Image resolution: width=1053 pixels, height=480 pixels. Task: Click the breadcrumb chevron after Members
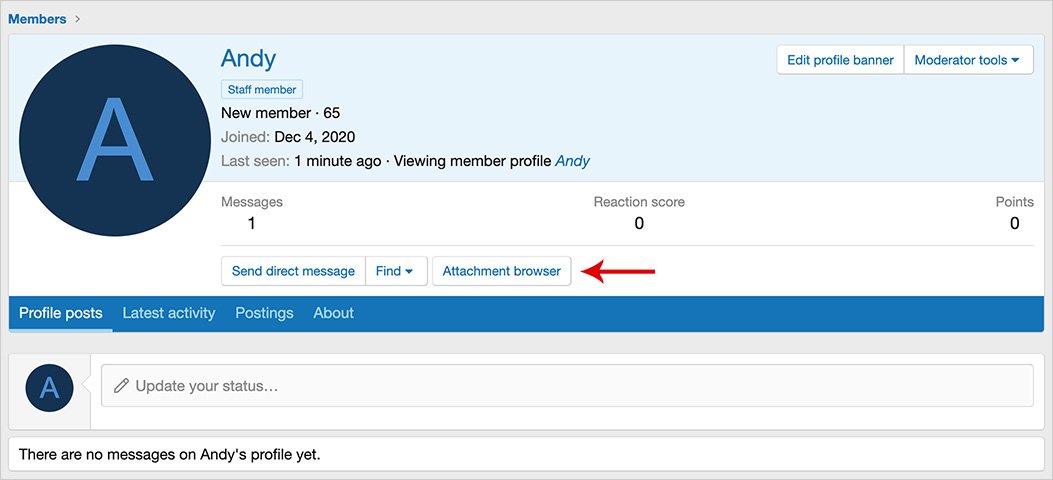pos(78,18)
